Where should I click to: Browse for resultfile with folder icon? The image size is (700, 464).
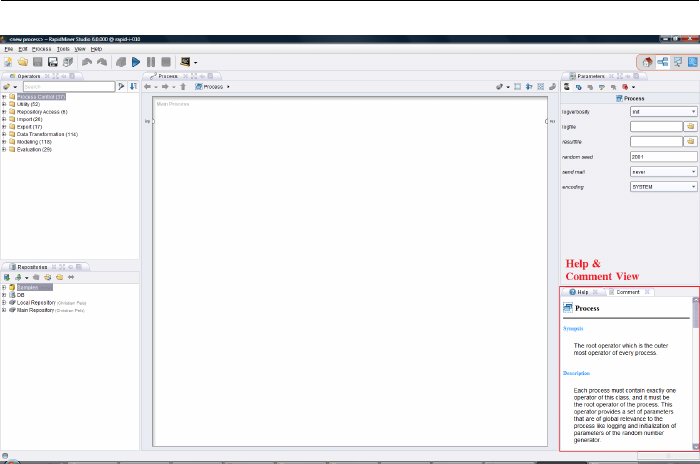691,142
